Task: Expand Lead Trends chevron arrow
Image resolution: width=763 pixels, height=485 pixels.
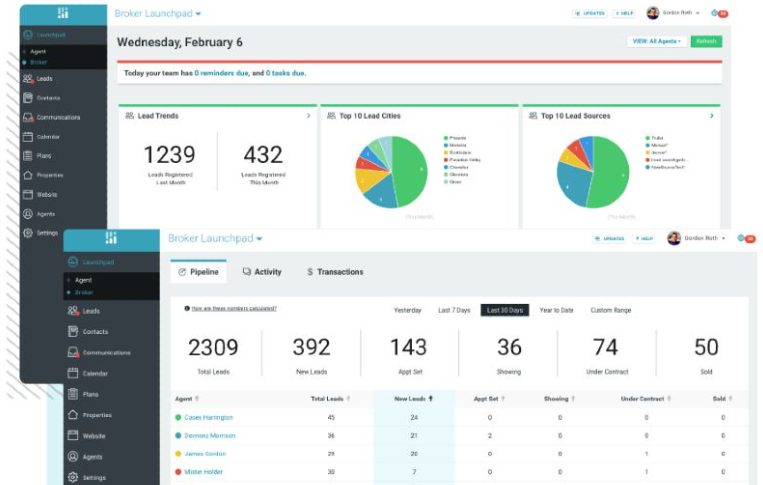Action: [309, 116]
